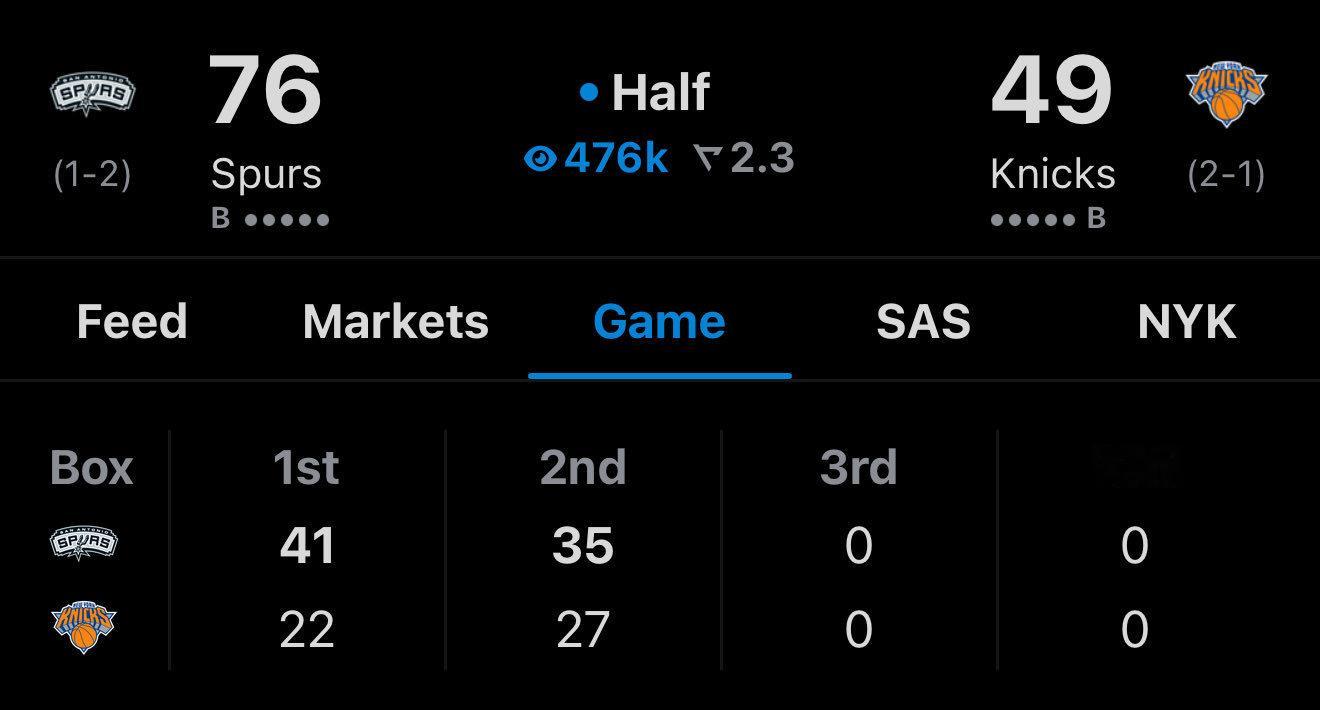Open the Markets tab
This screenshot has height=710, width=1320.
click(396, 322)
